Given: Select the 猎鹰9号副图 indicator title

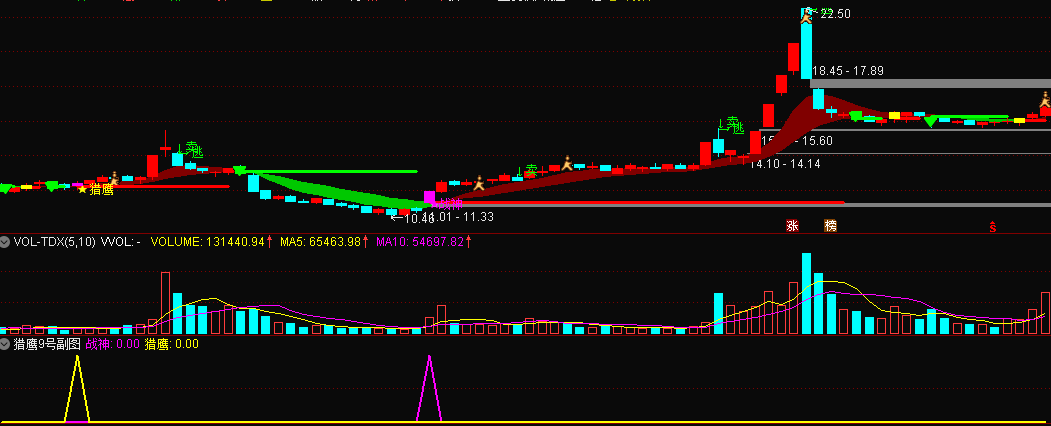Looking at the screenshot, I should point(47,344).
